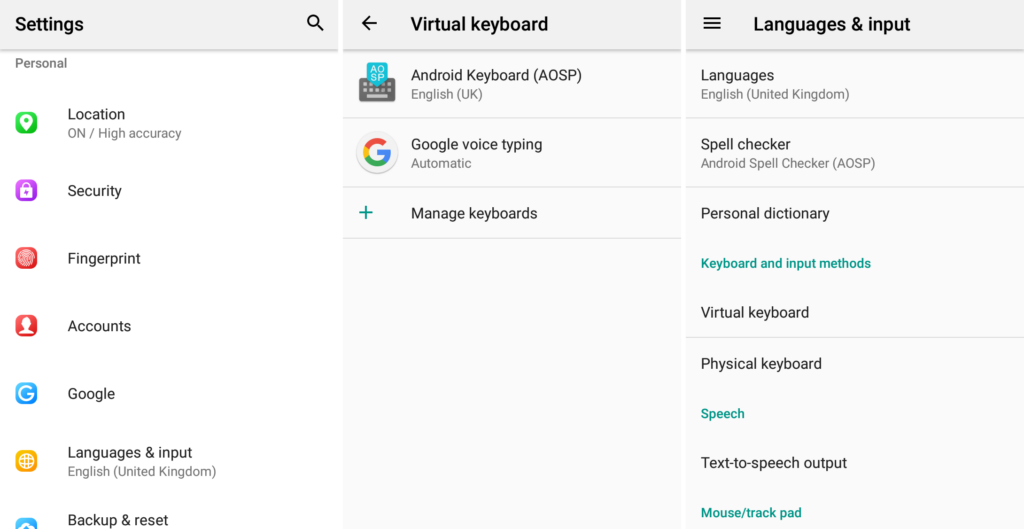
Task: Go back from Virtual keyboard screen
Action: pyautogui.click(x=370, y=24)
